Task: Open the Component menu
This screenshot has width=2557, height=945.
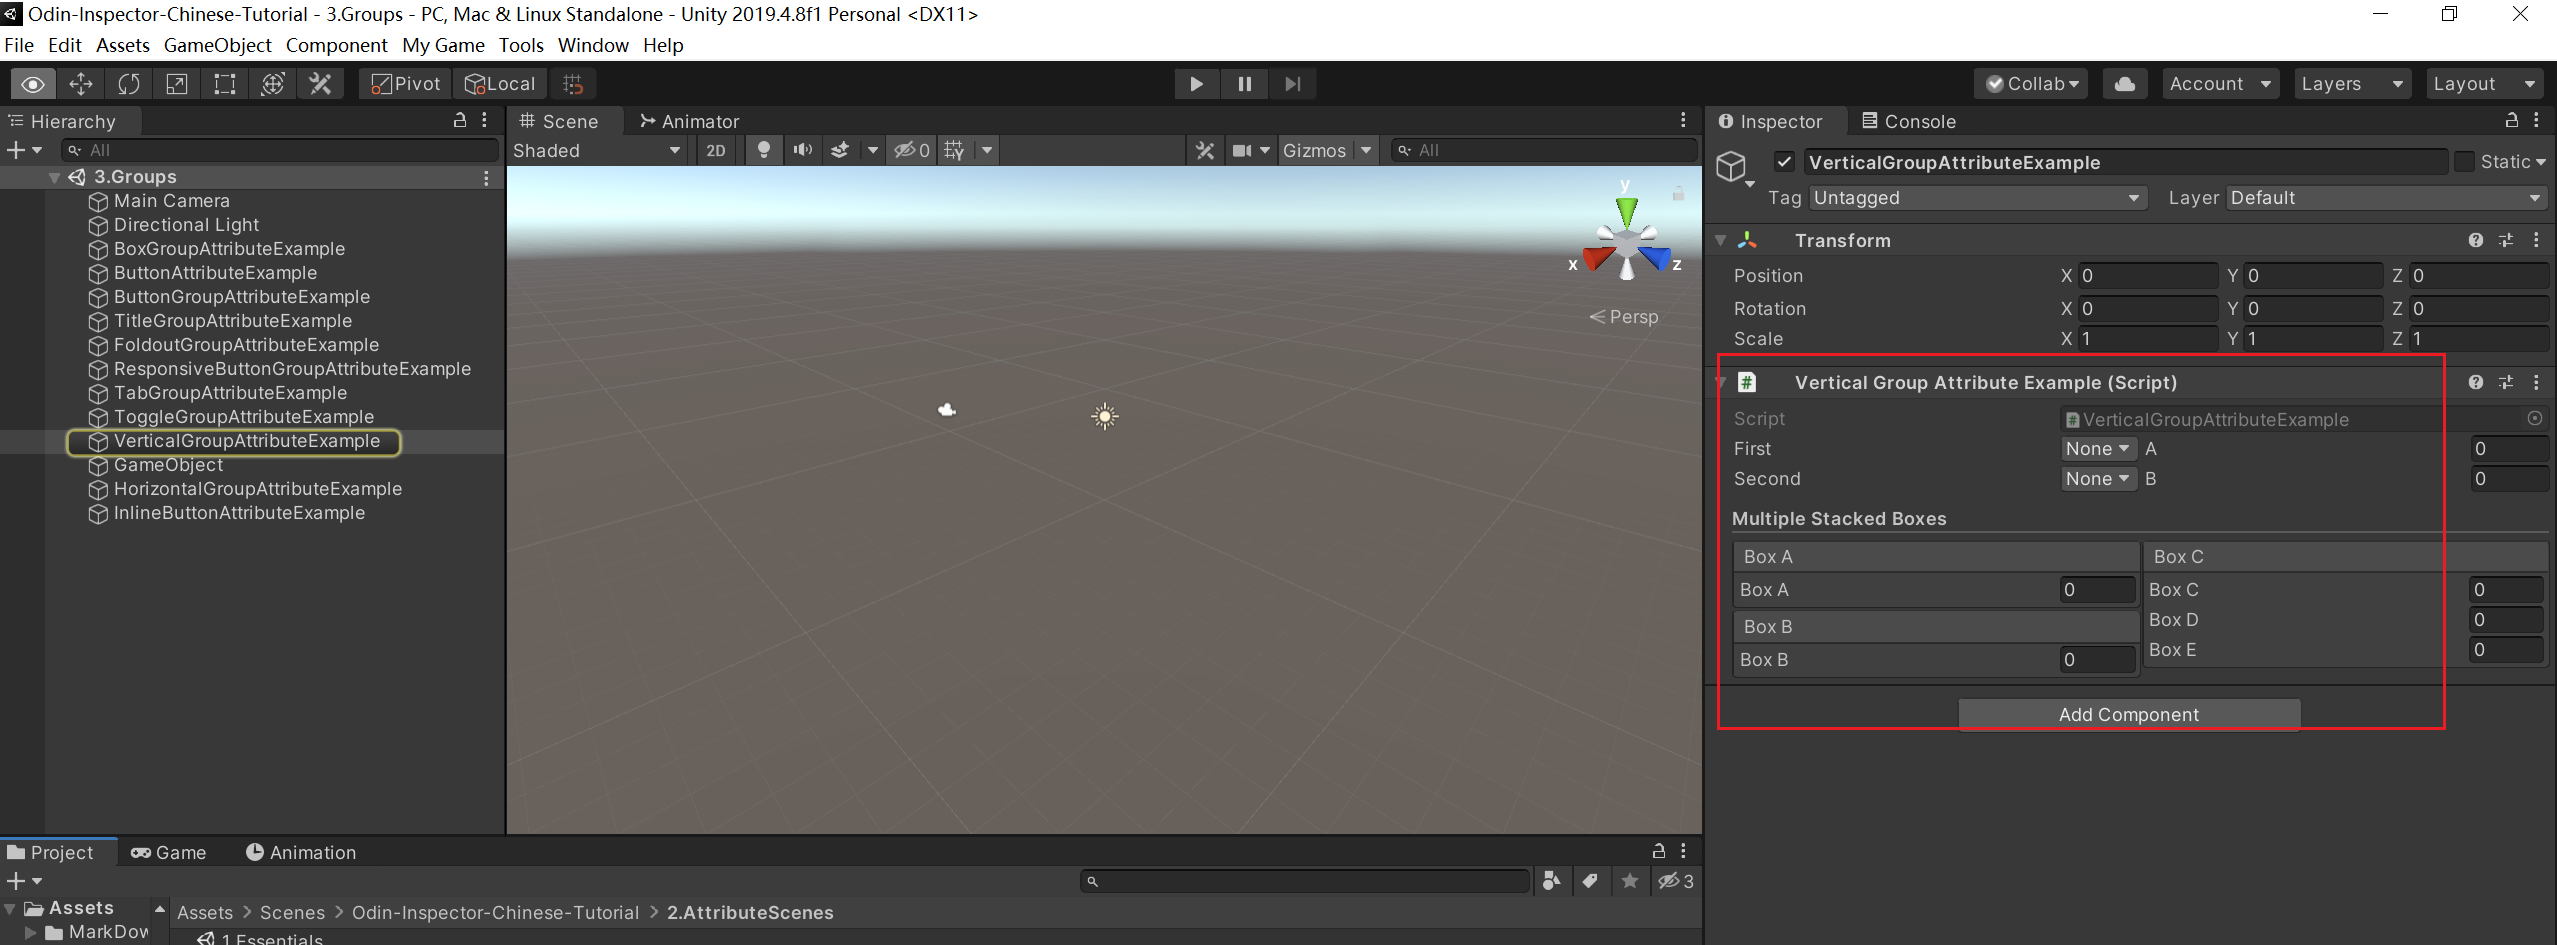Action: [336, 45]
